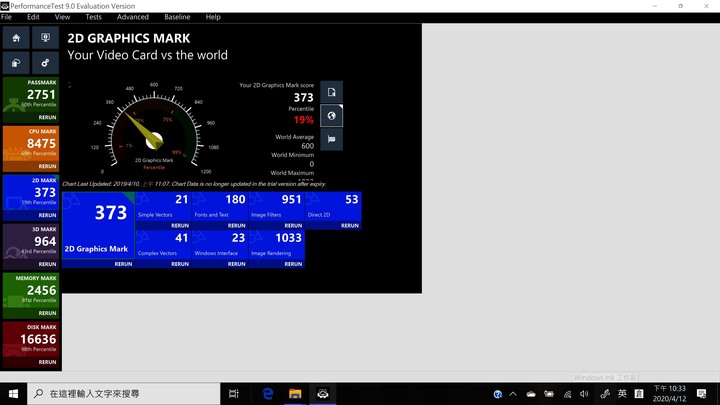The image size is (720, 405).
Task: Show hidden system tray icons
Action: point(513,394)
